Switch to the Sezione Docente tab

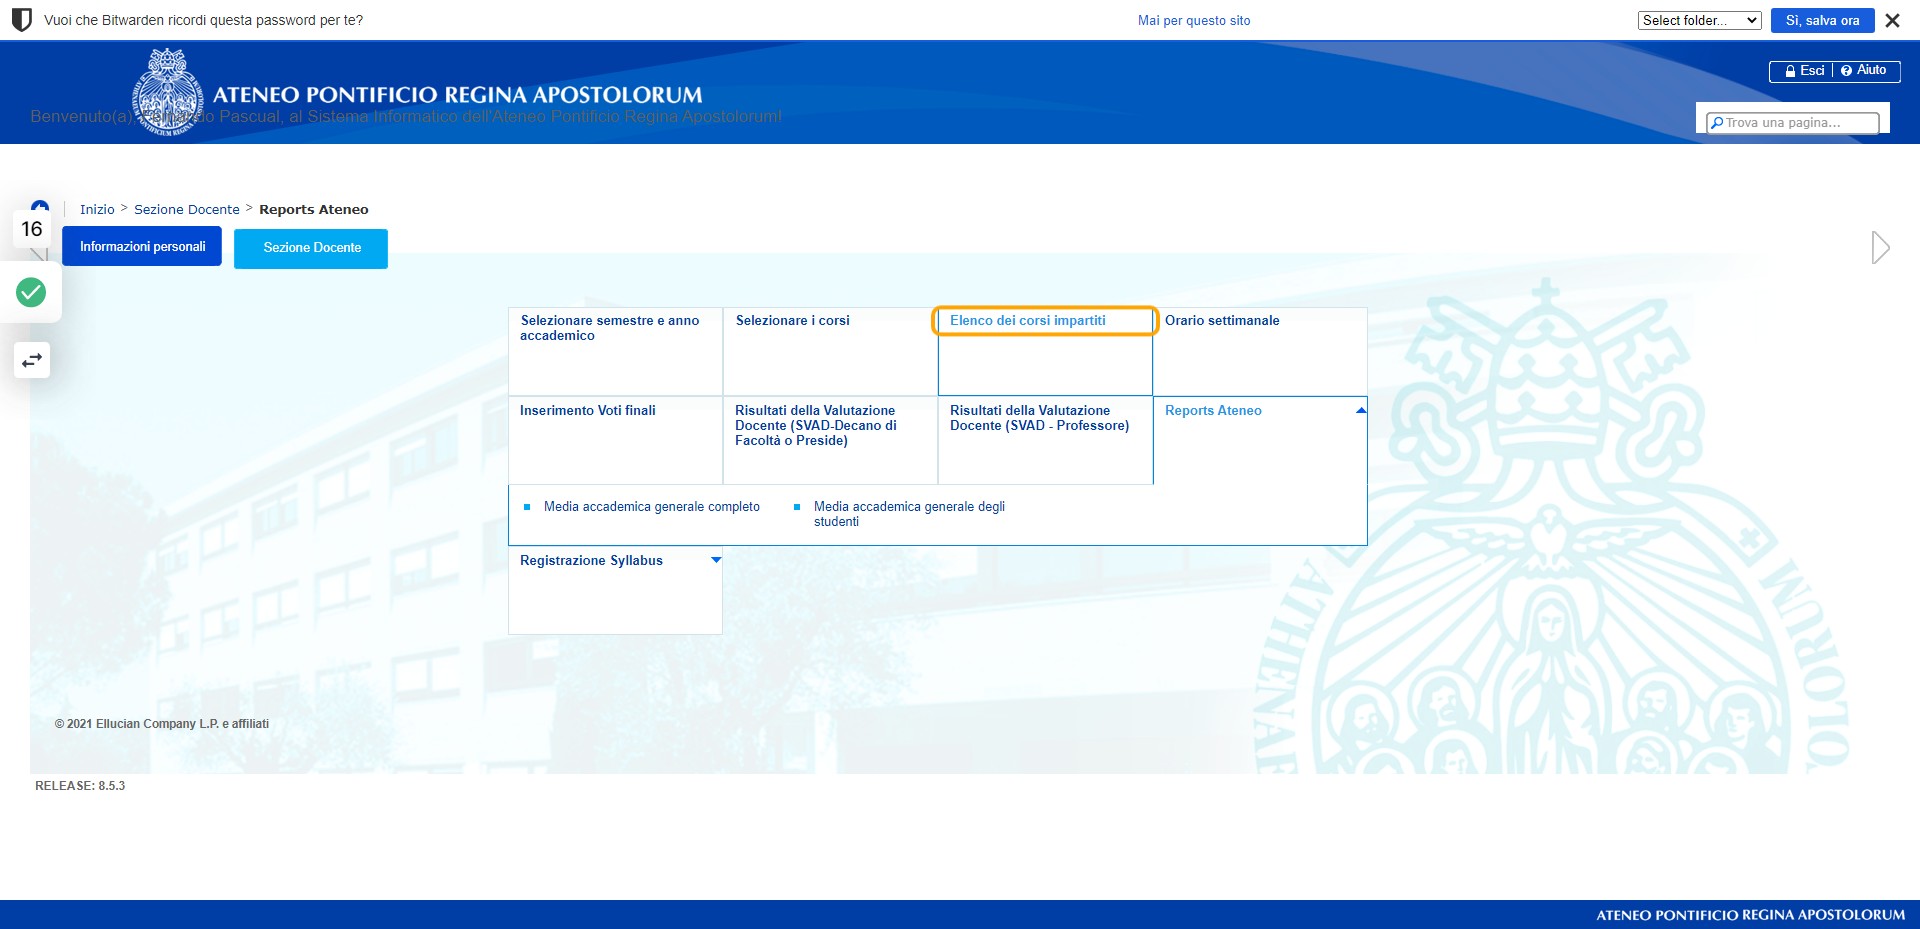coord(311,248)
